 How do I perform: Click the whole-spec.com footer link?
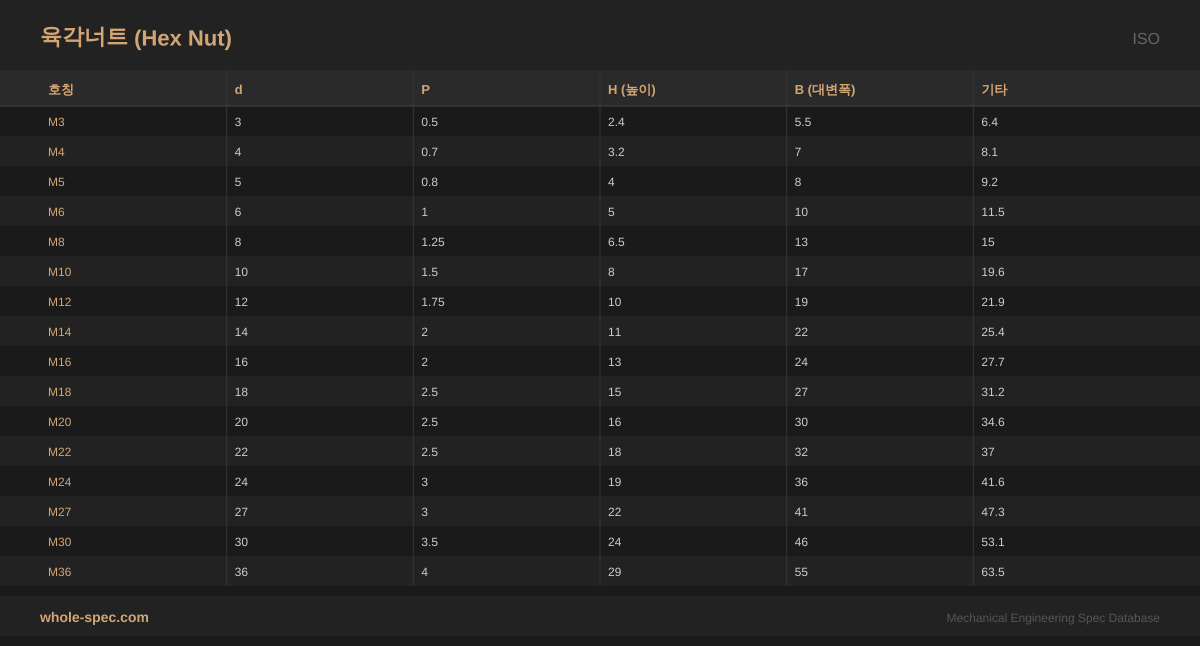coord(94,617)
